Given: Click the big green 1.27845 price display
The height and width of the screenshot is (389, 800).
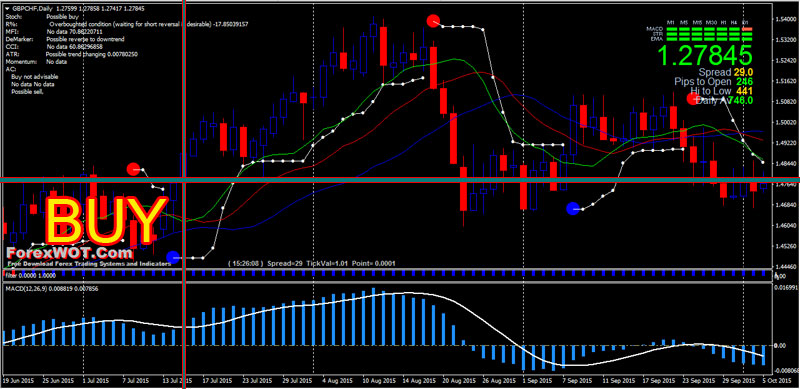Looking at the screenshot, I should click(705, 55).
